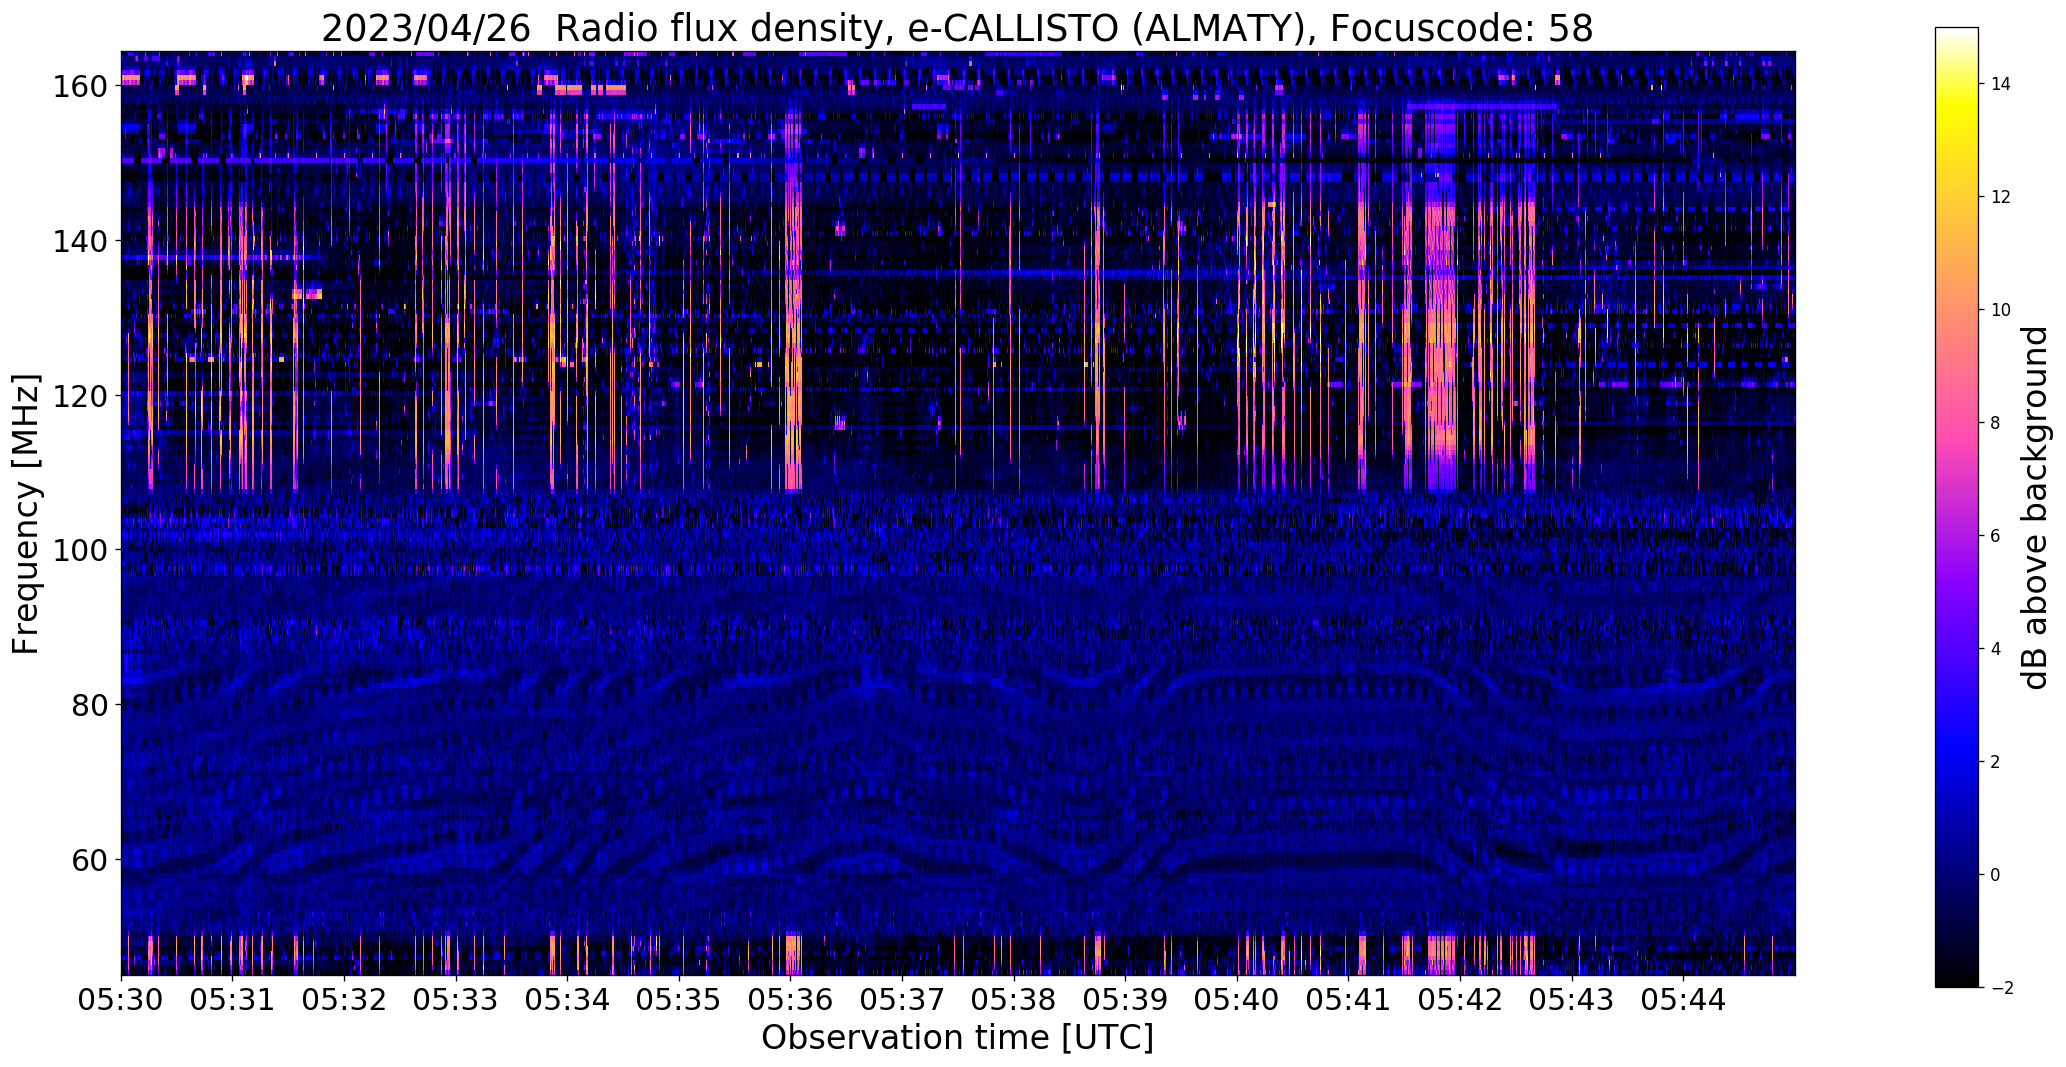The width and height of the screenshot is (2066, 1067).
Task: Click the 'dB above background' colorbar label
Action: [2035, 508]
